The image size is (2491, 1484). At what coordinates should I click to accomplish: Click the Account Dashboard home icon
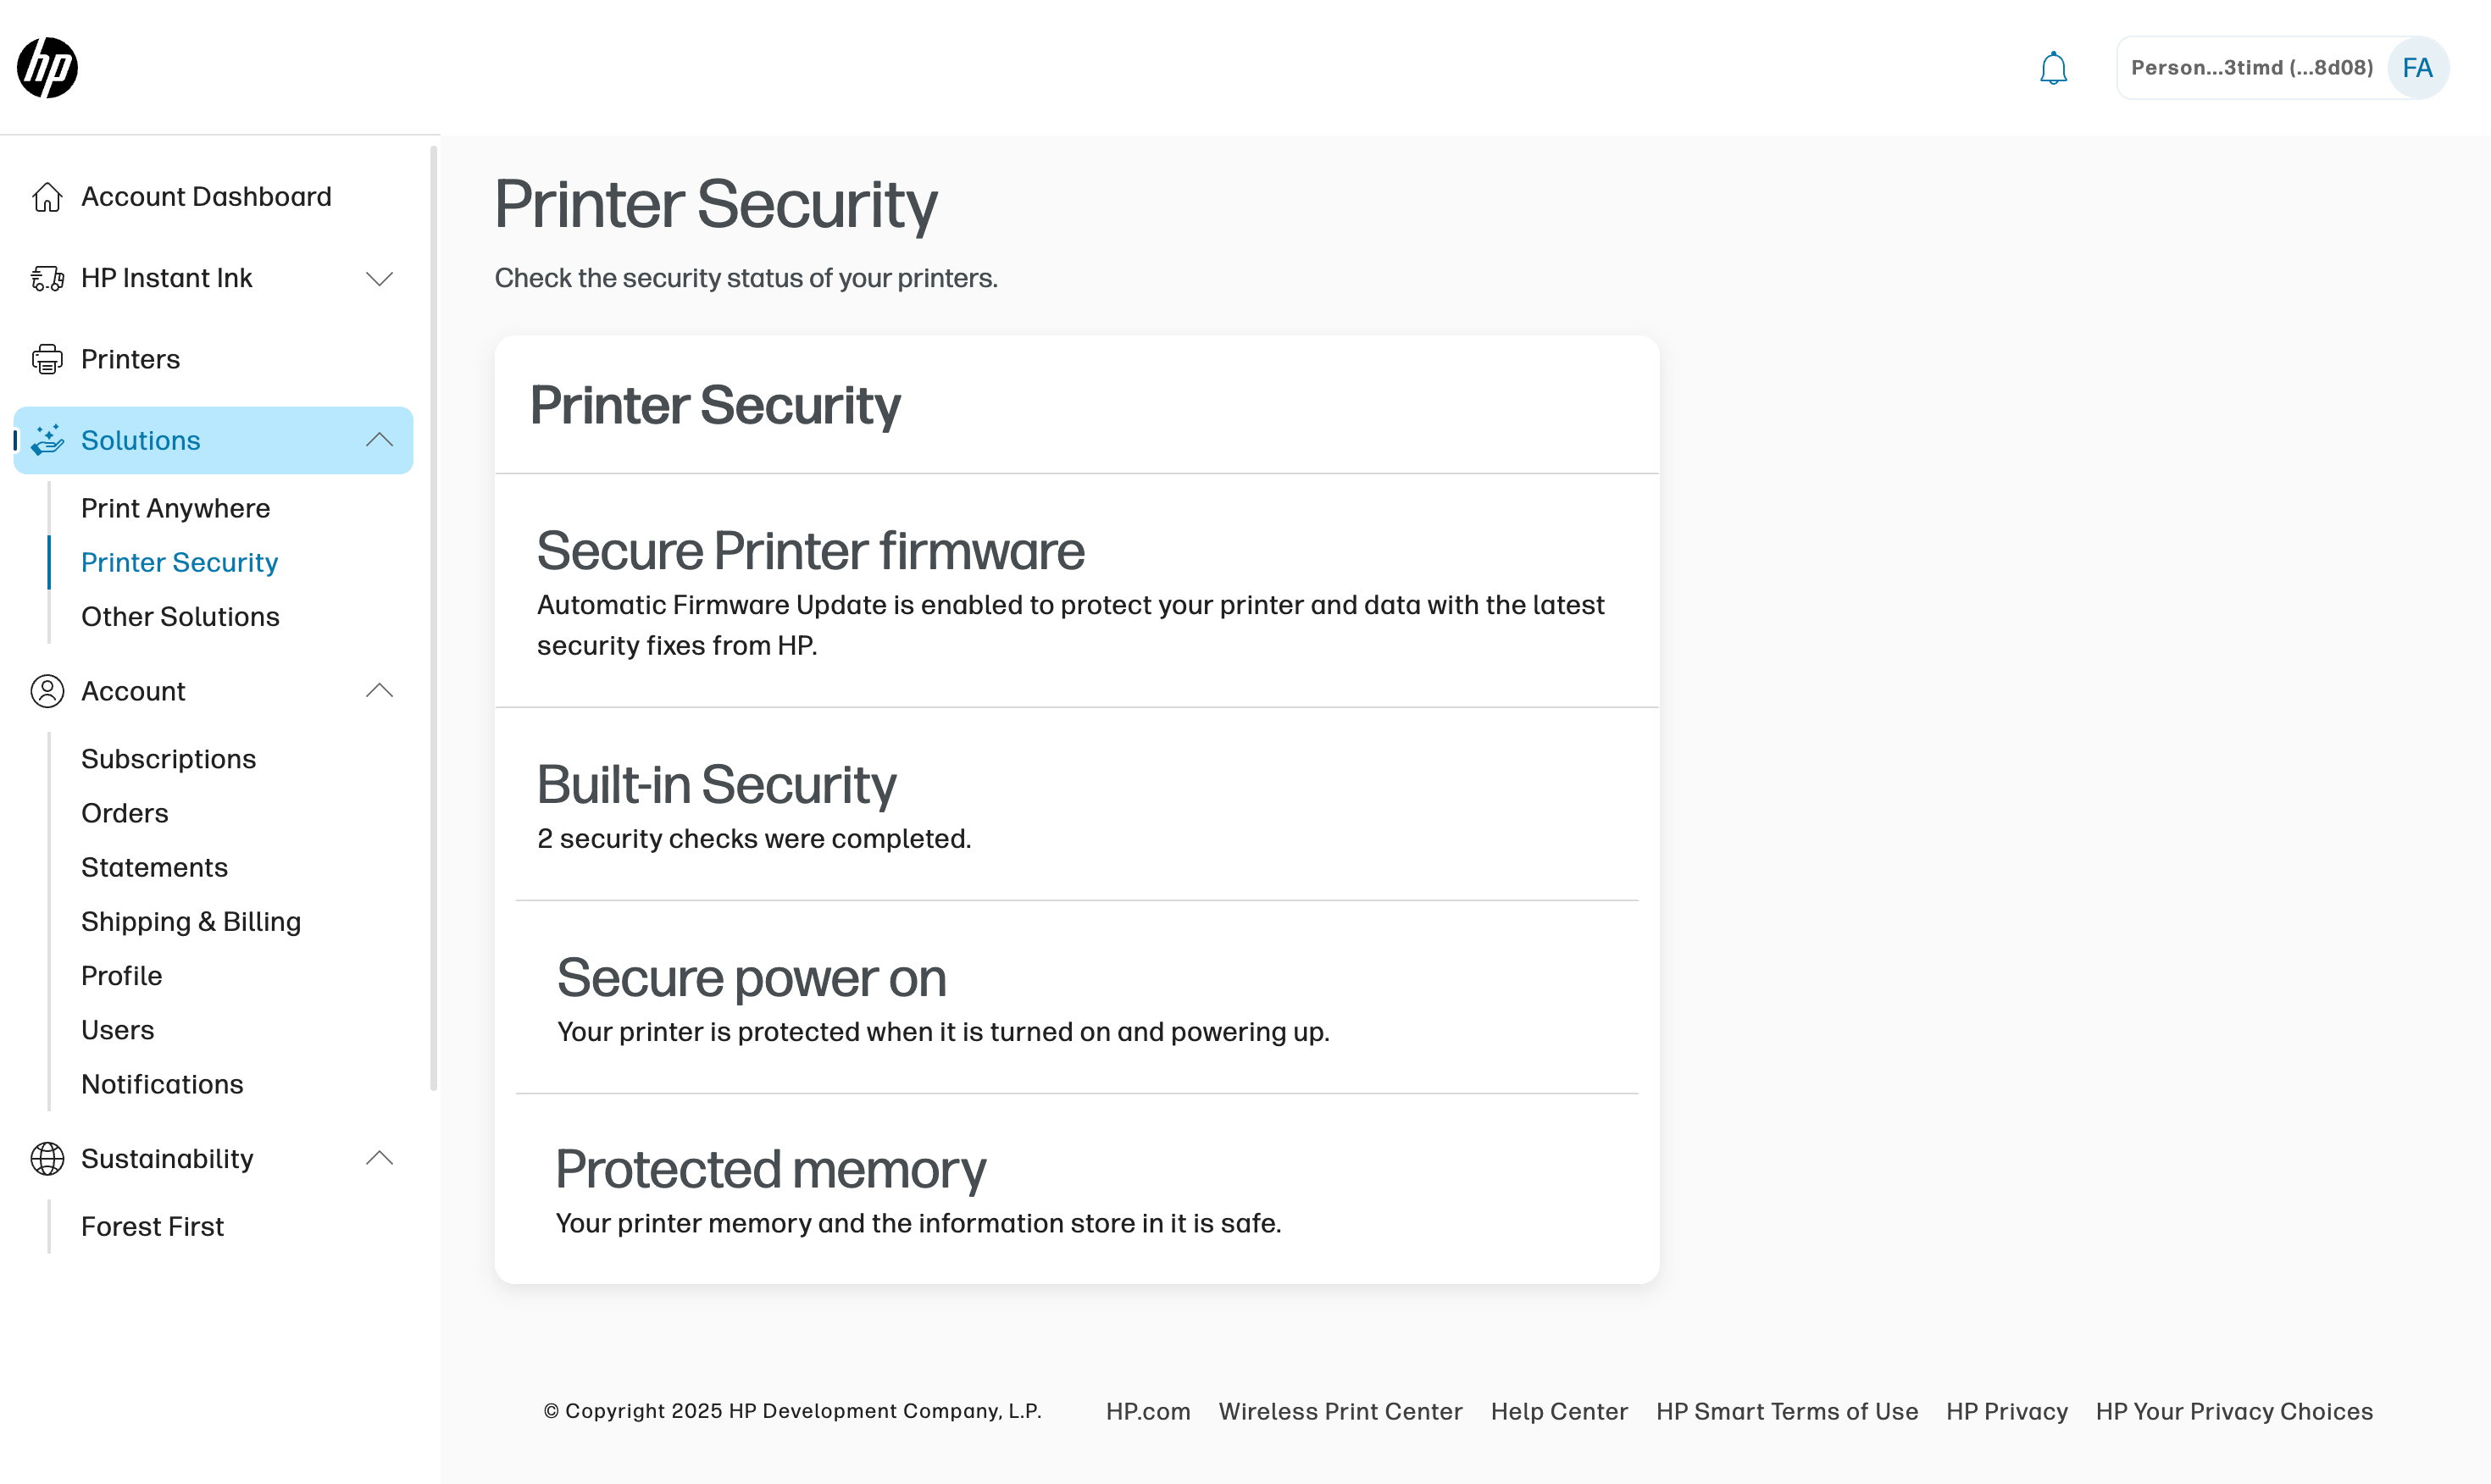tap(47, 197)
